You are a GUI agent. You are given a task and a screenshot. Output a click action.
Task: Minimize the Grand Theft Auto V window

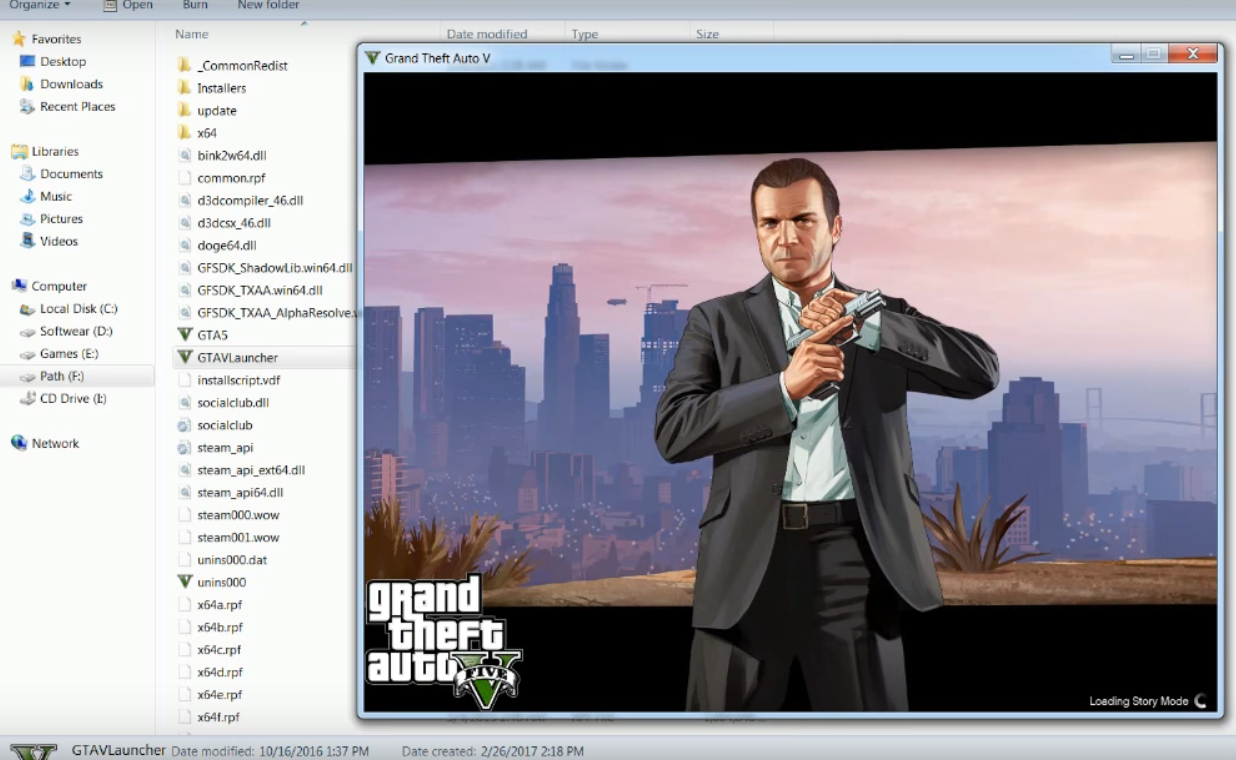[1126, 55]
